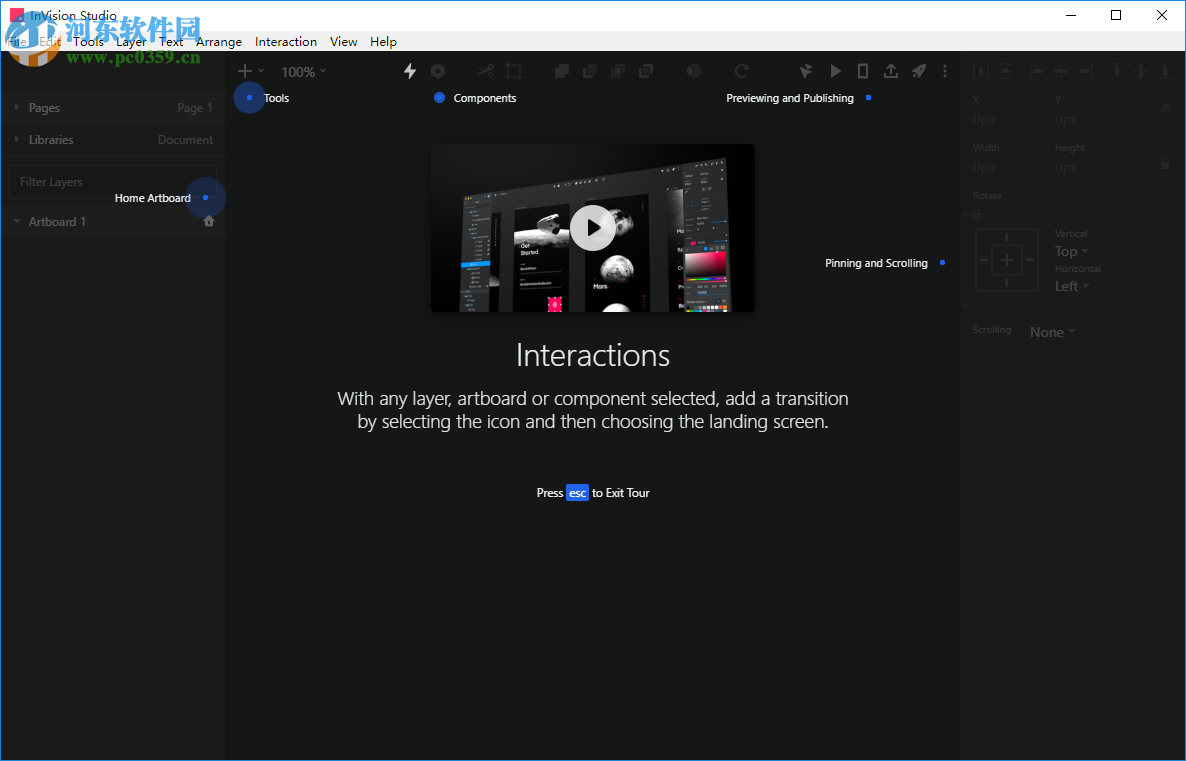Start prototype preview with the Play icon
The width and height of the screenshot is (1186, 761).
(835, 71)
